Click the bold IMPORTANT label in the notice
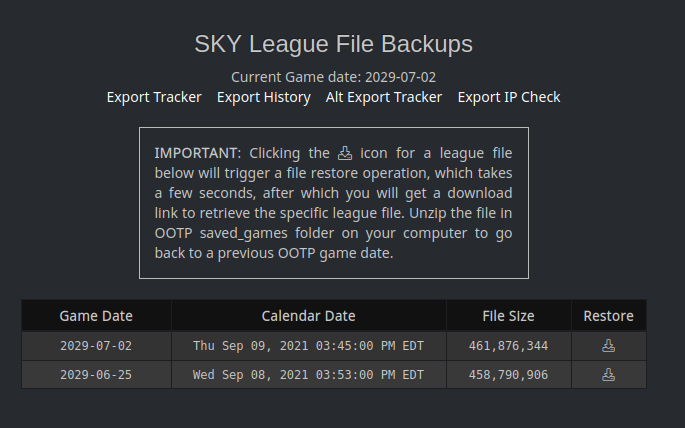 [x=197, y=153]
